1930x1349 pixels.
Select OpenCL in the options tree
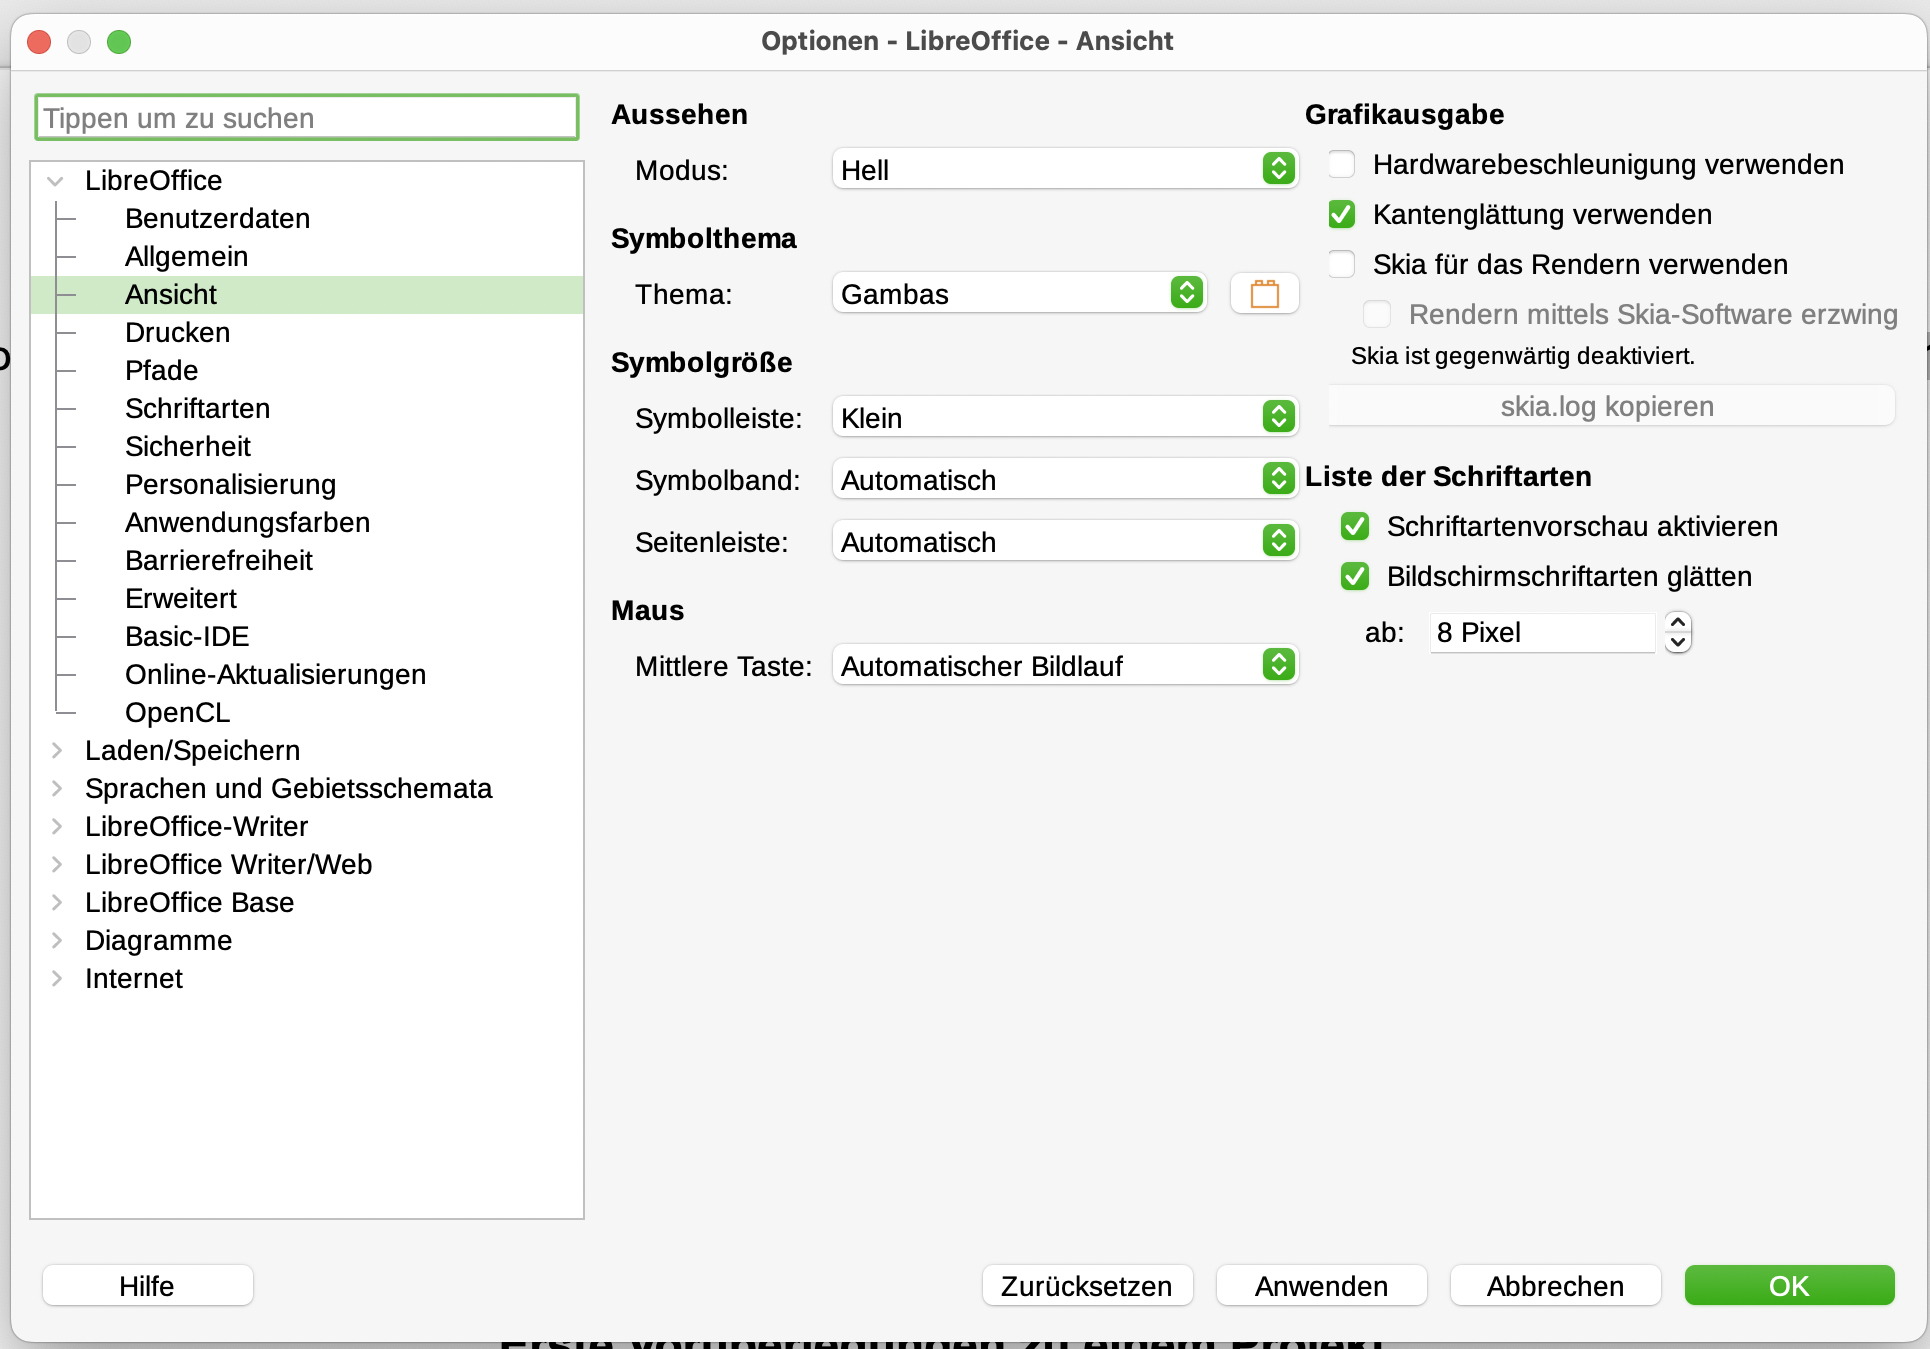[x=177, y=712]
